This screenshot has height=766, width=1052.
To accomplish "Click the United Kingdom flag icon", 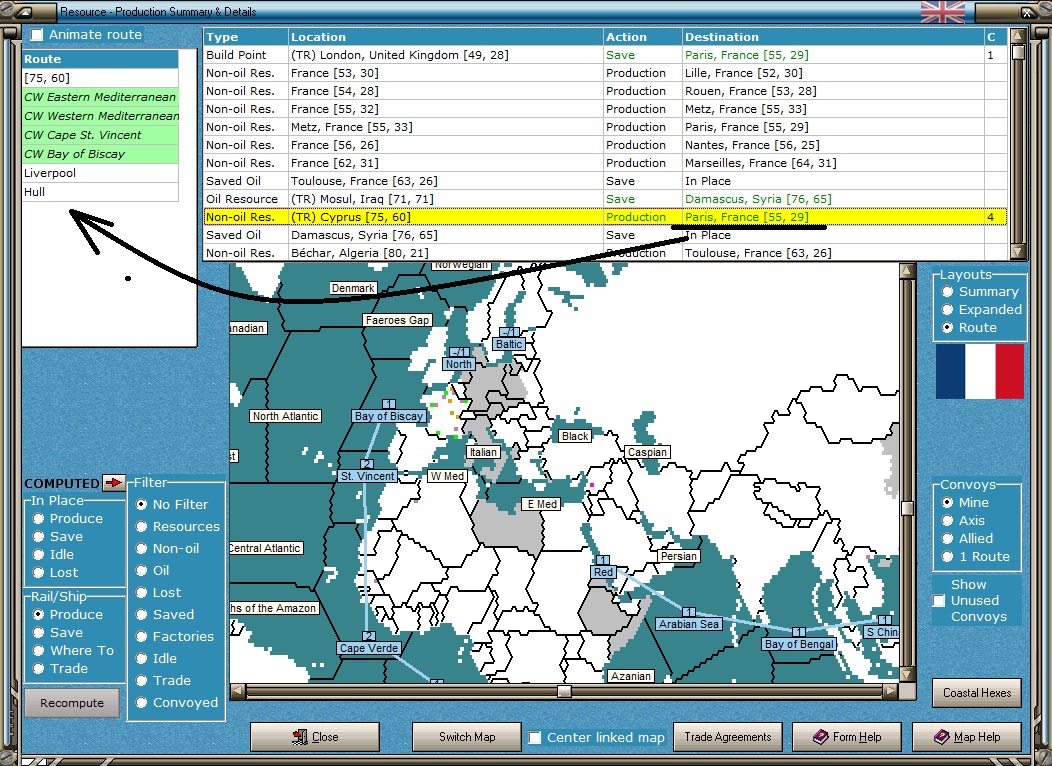I will tap(942, 12).
